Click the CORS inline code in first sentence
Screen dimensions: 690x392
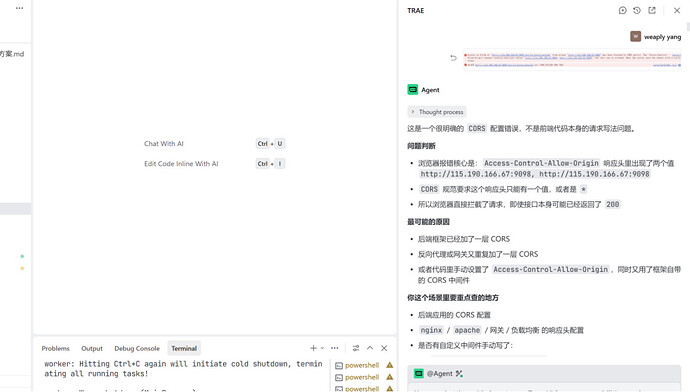pos(477,128)
